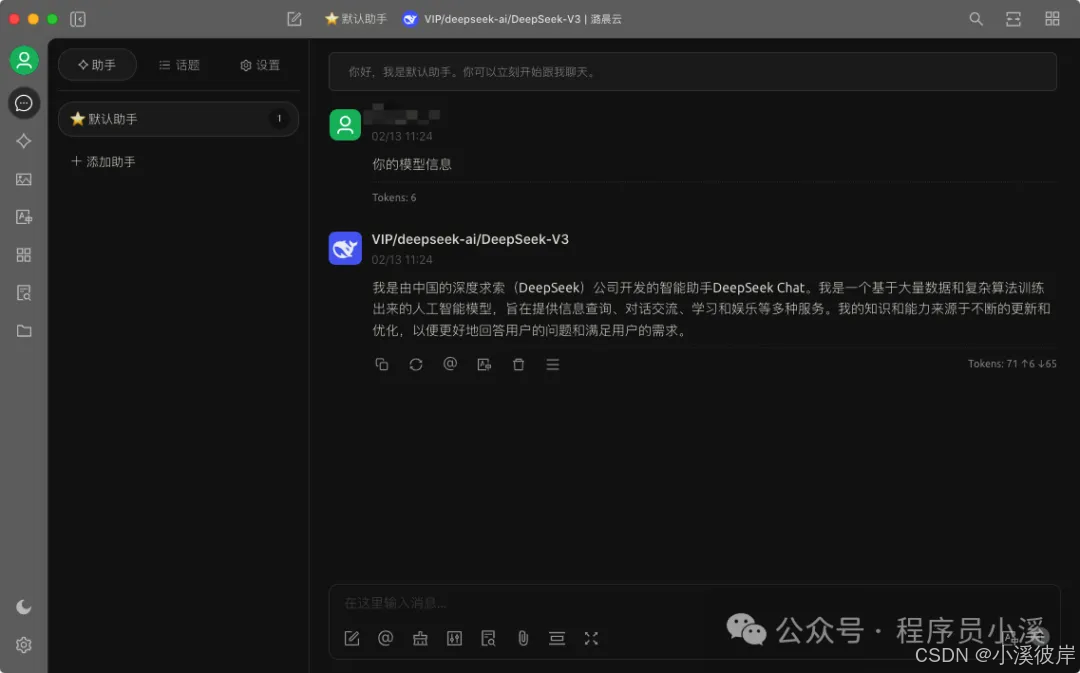
Task: Clear context using the divider-lines icon
Action: (557, 639)
